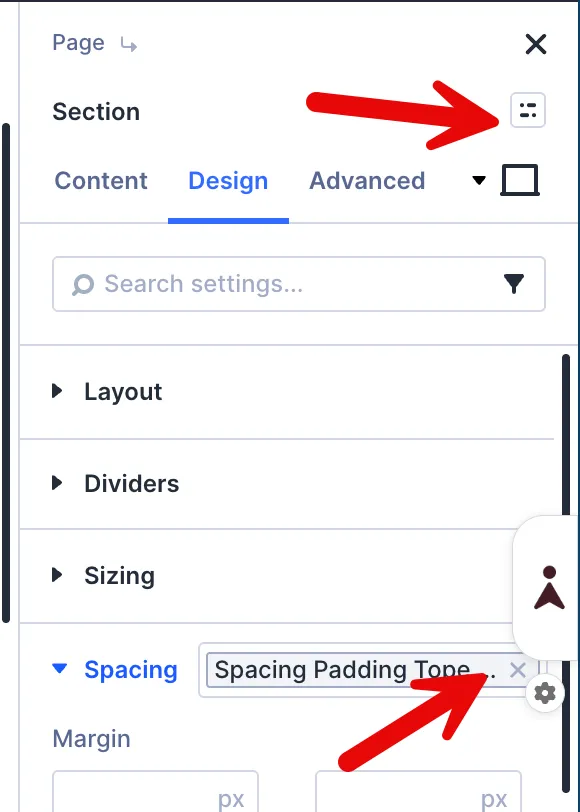Screen dimensions: 580x812
Task: Click inside the Search settings field
Action: coord(250,284)
